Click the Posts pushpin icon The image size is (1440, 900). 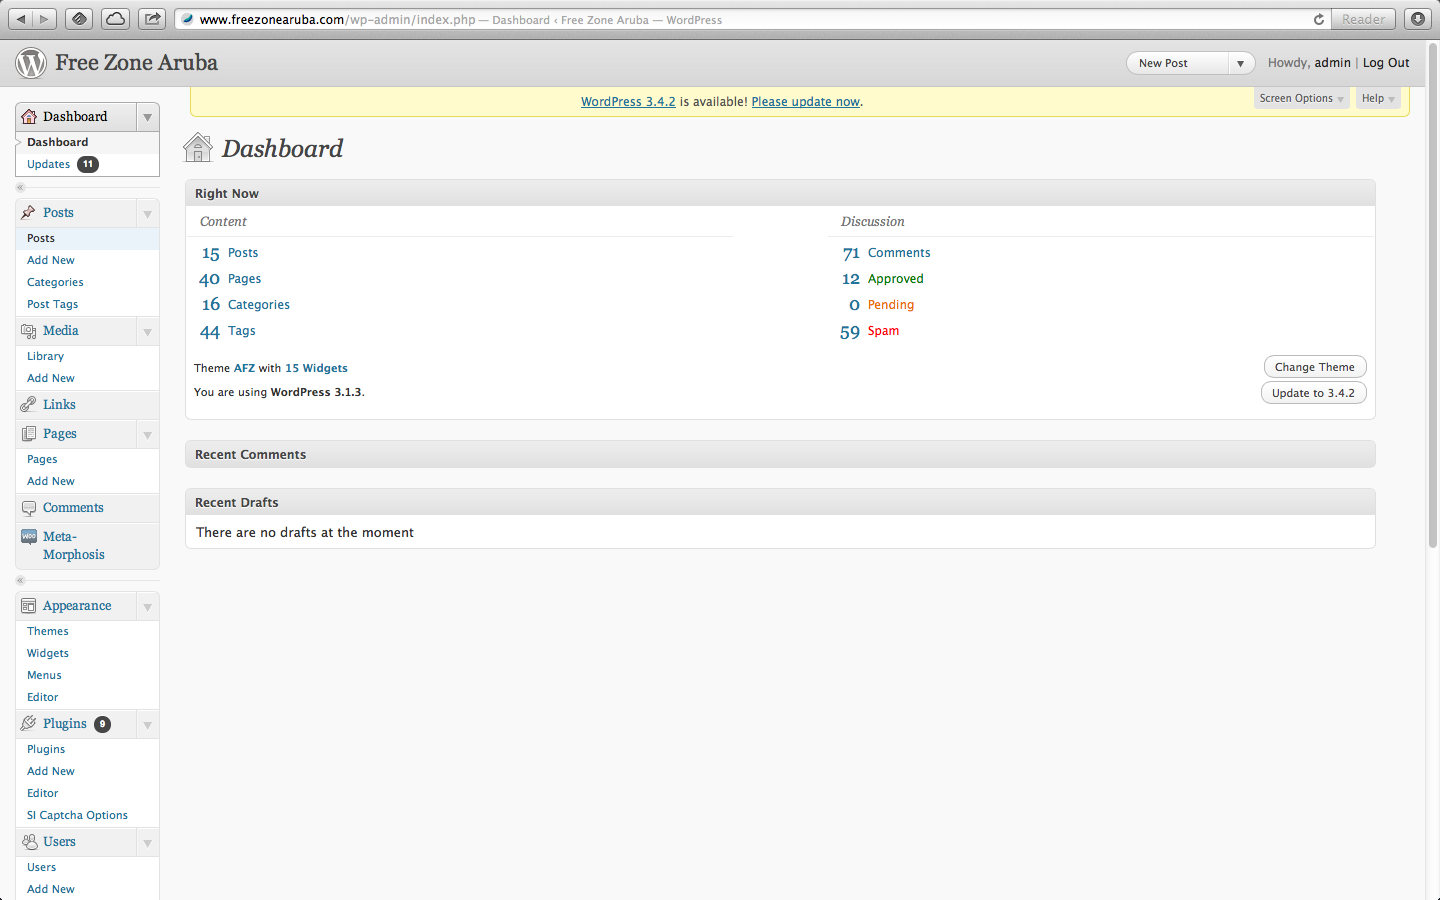click(x=29, y=213)
